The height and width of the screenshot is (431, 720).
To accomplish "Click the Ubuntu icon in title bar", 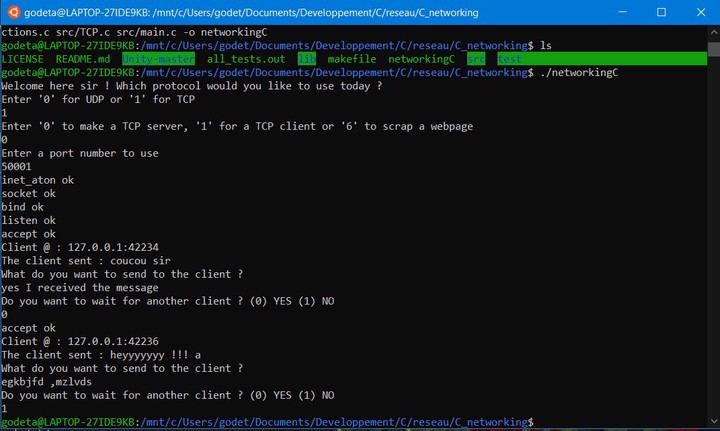I will pyautogui.click(x=13, y=12).
